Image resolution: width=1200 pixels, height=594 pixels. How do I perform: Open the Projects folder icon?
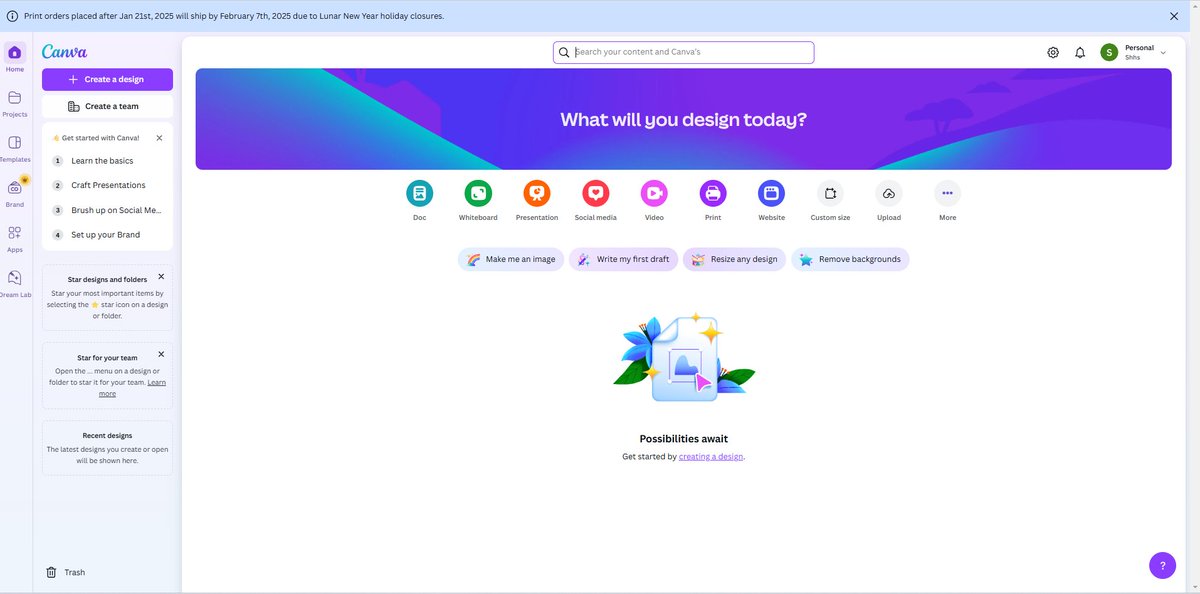(14, 98)
